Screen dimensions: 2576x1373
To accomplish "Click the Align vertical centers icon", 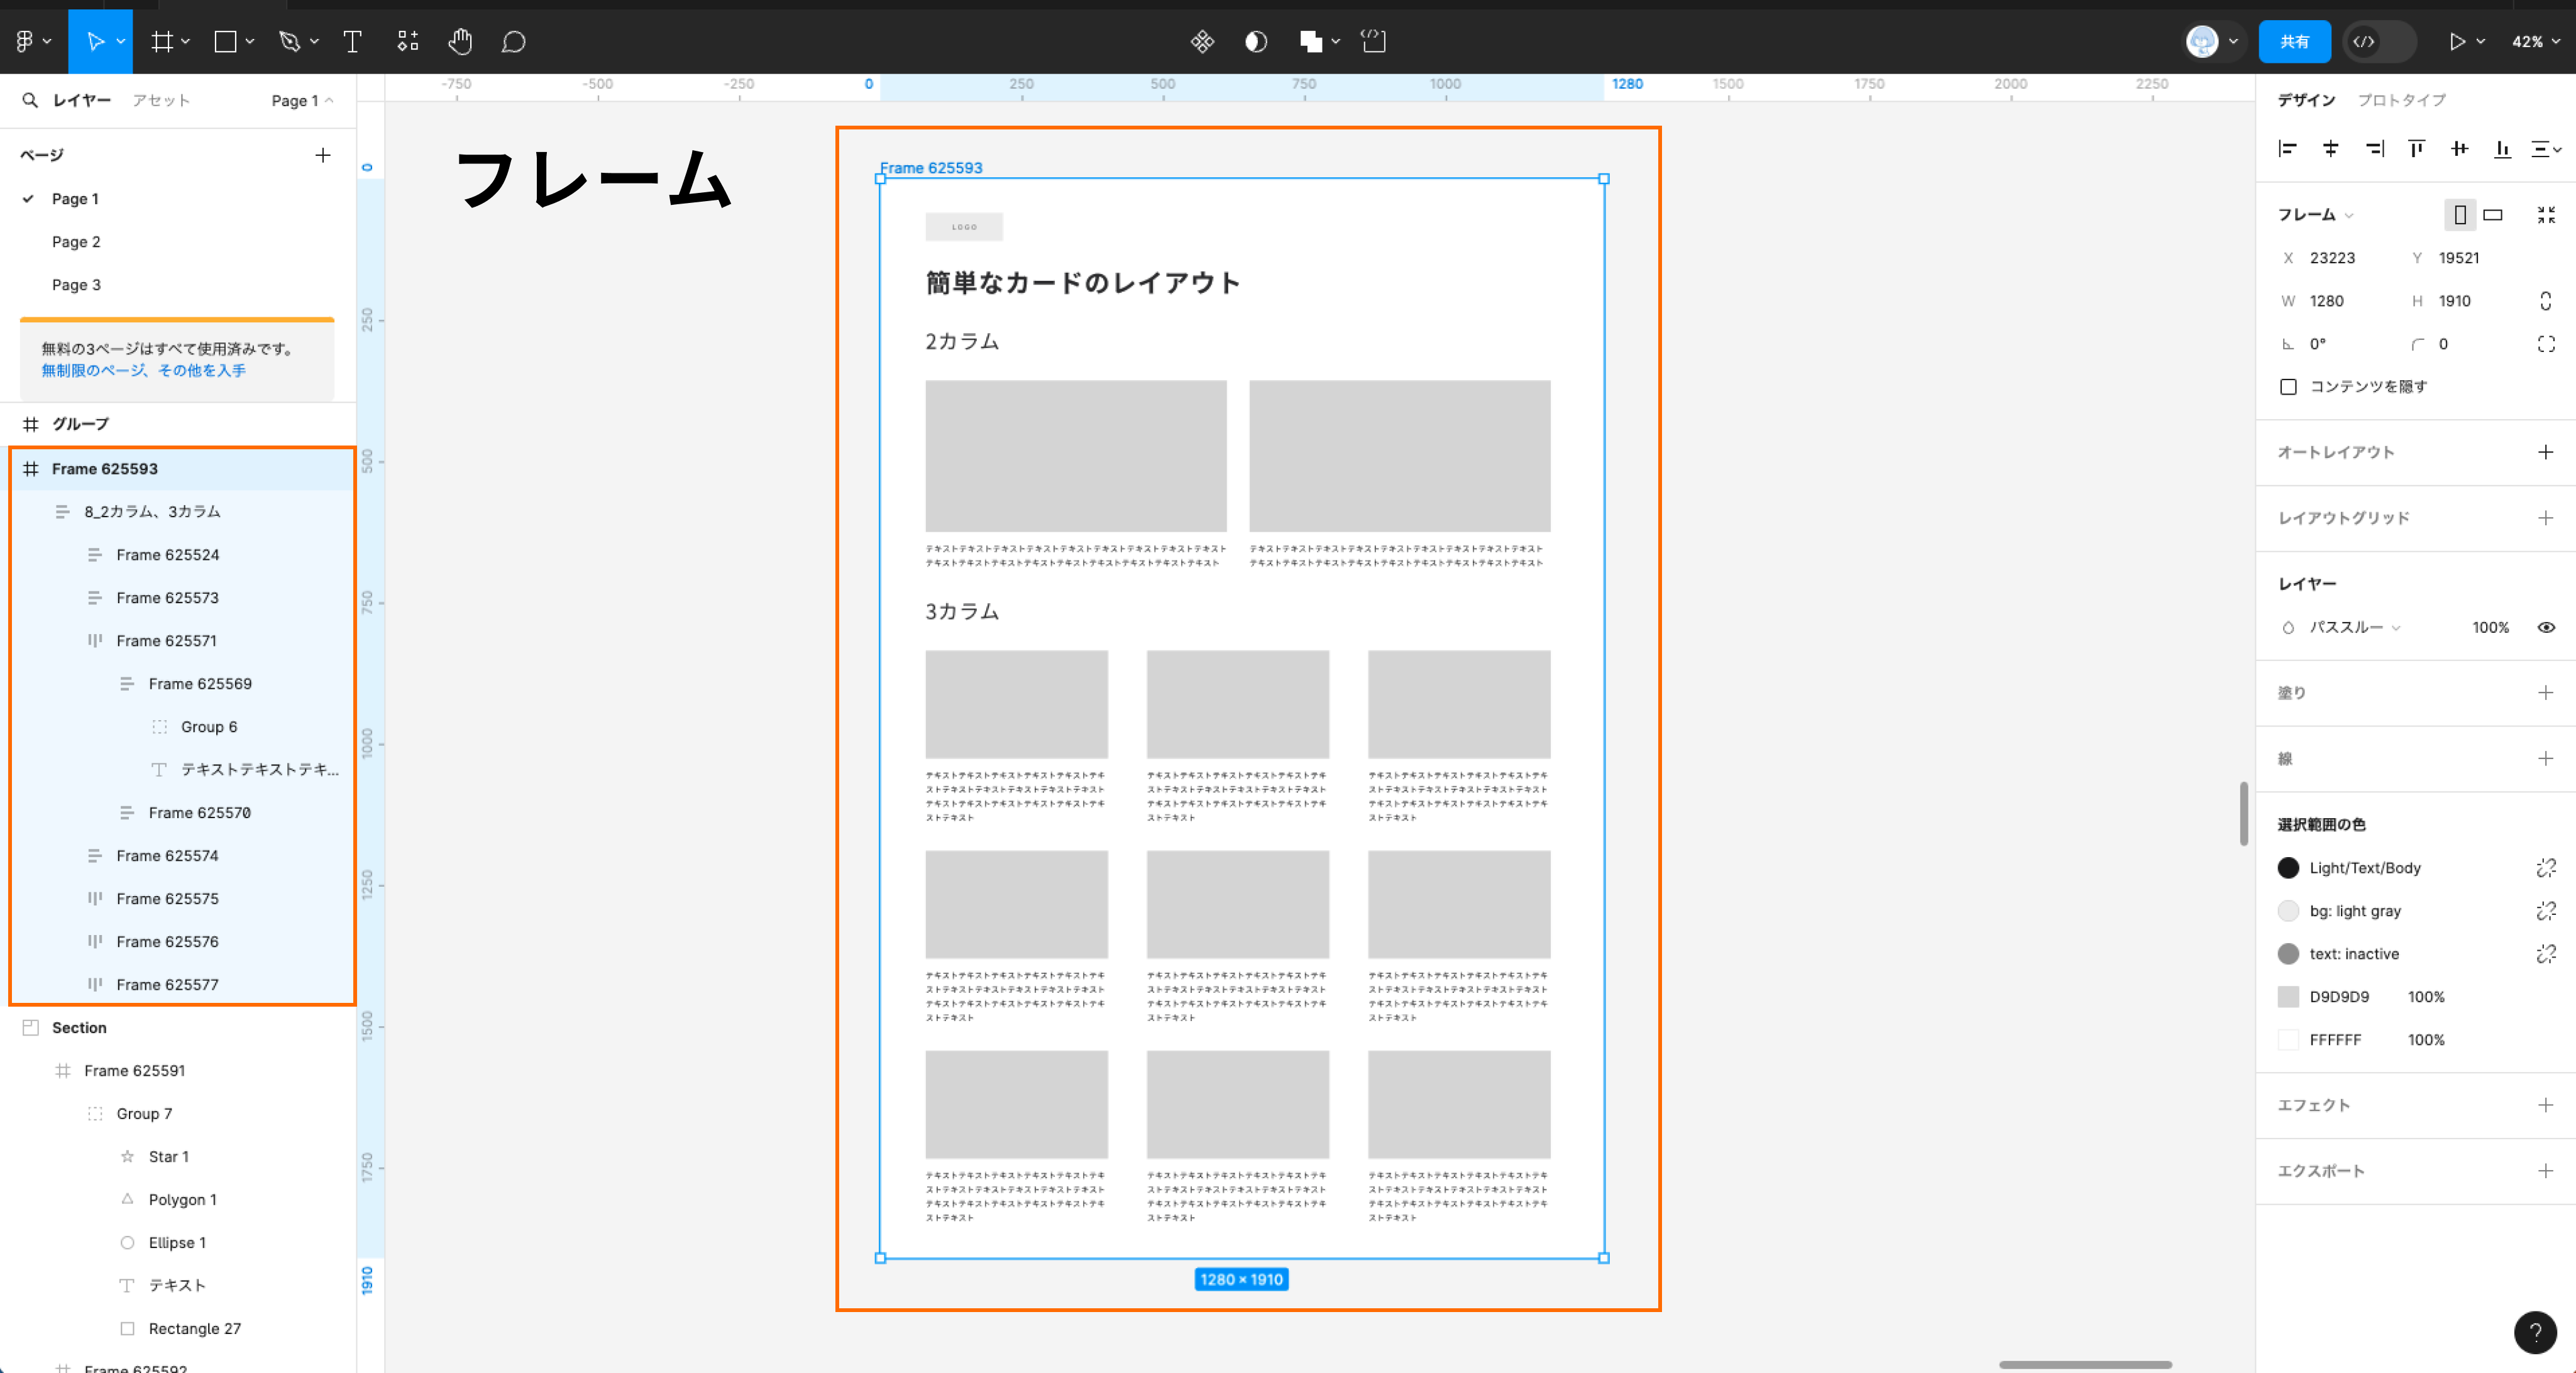I will click(2459, 149).
